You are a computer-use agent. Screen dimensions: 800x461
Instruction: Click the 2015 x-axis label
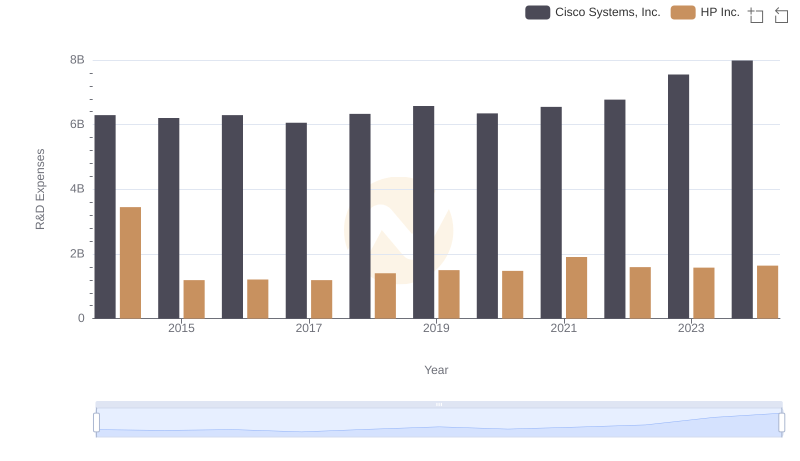181,328
